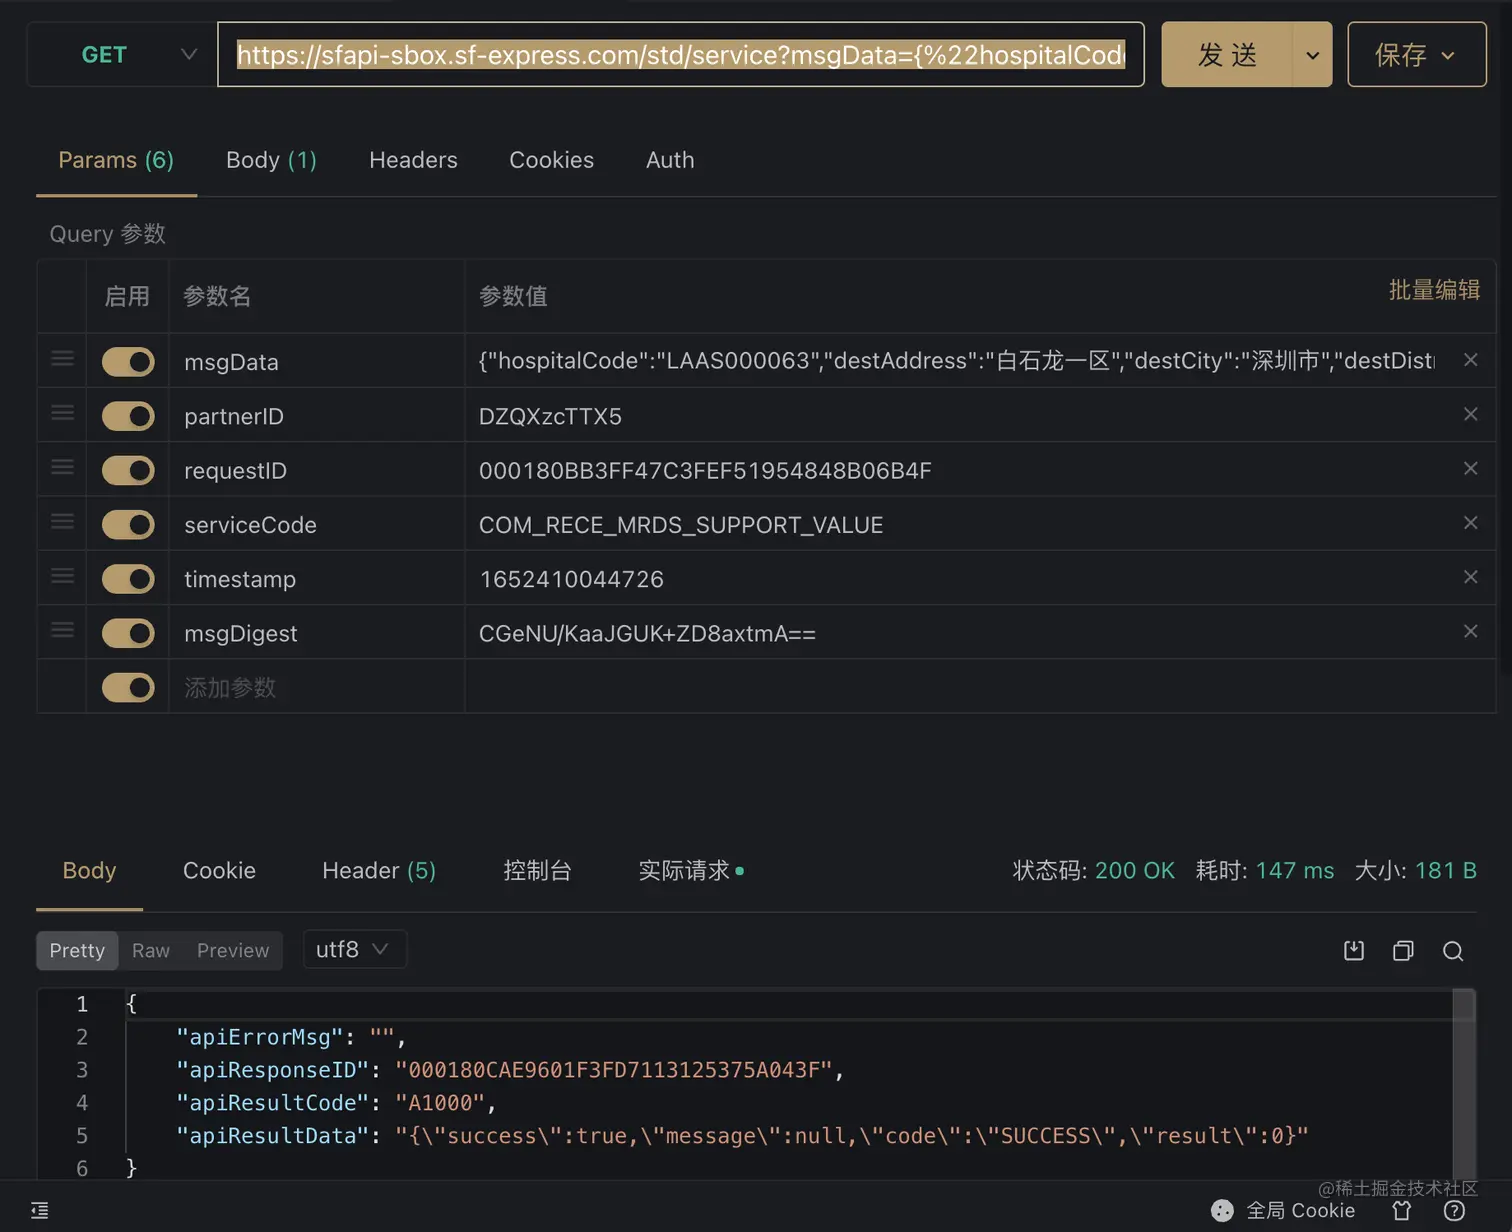Remove the serviceCode parameter row
Screen dimensions: 1512x1232
[1470, 523]
